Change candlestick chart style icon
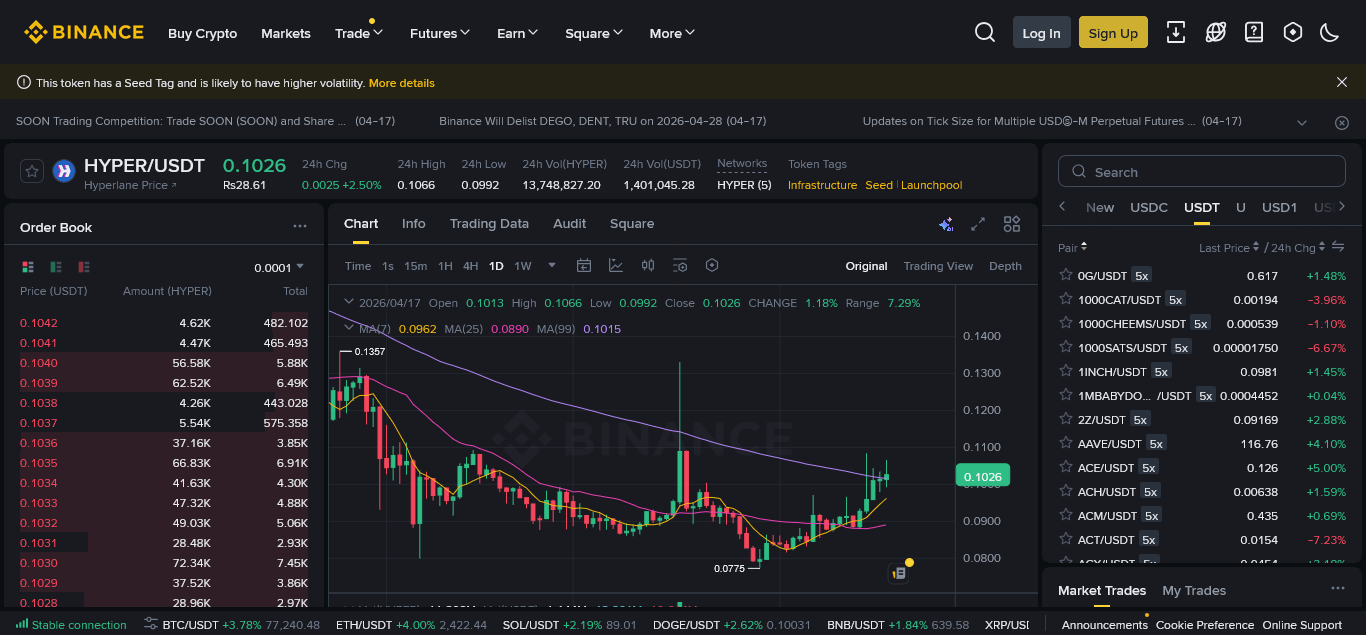1366x635 pixels. tap(648, 265)
